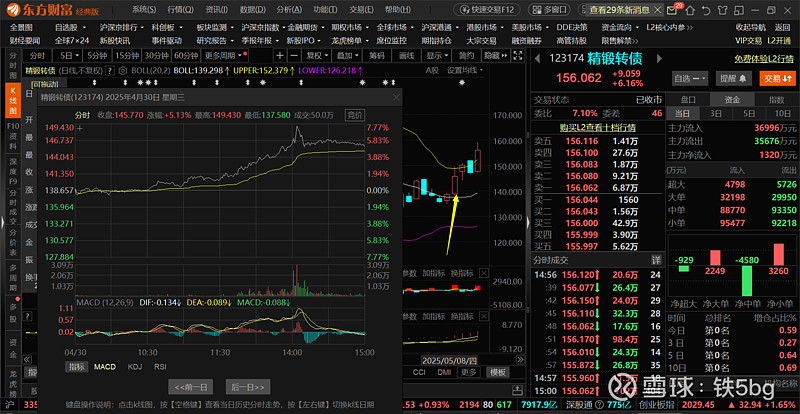The height and width of the screenshot is (414, 800).
Task: Click 购买L2查看十档行情 link
Action: click(x=596, y=127)
